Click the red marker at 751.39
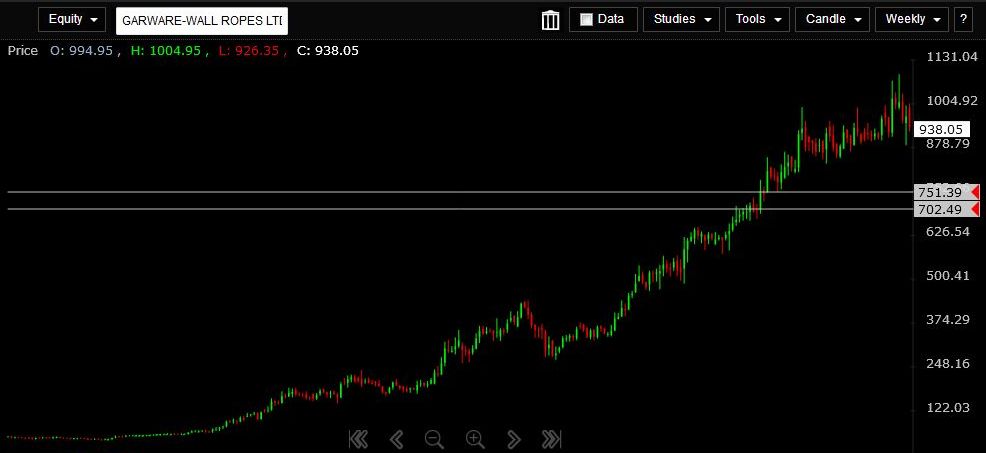 [x=974, y=192]
